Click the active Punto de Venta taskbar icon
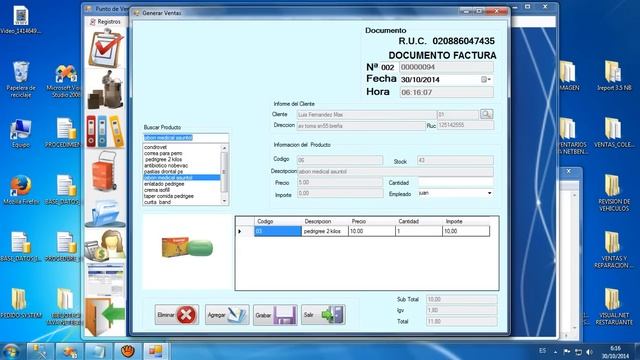 [156, 351]
